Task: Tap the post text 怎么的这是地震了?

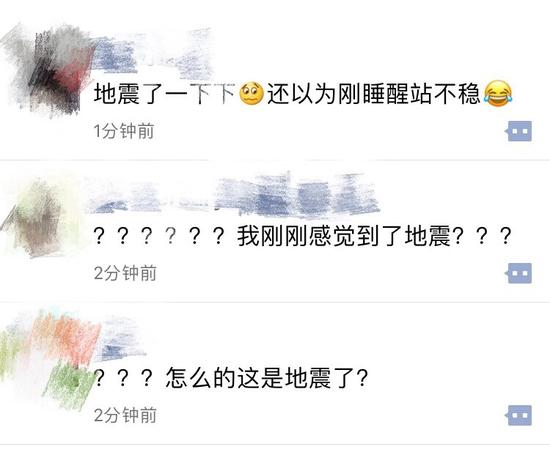Action: (x=267, y=378)
